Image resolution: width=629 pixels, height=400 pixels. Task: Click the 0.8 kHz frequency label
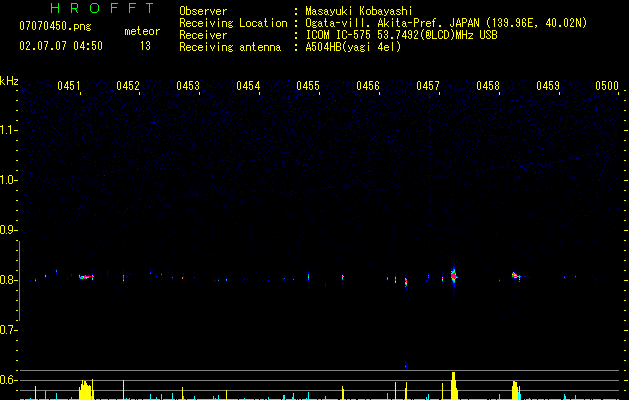[8, 280]
